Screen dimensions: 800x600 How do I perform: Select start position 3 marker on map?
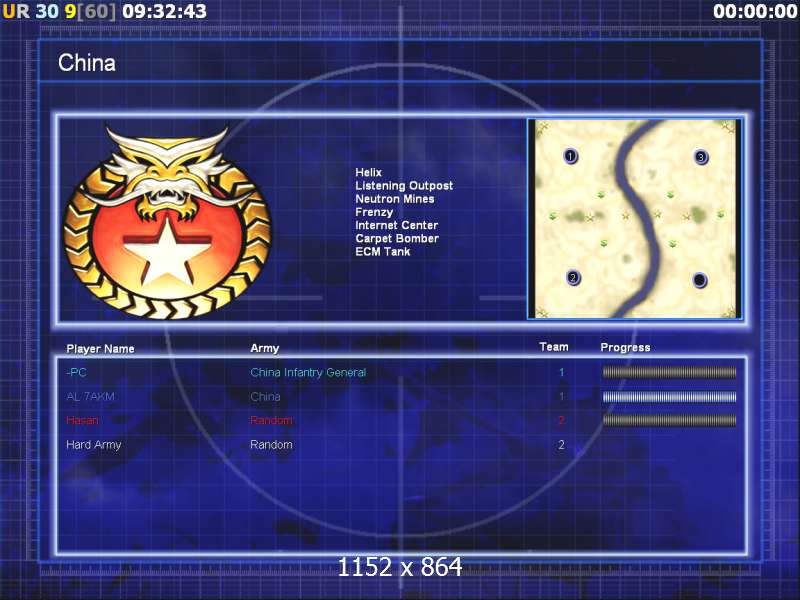tap(701, 157)
